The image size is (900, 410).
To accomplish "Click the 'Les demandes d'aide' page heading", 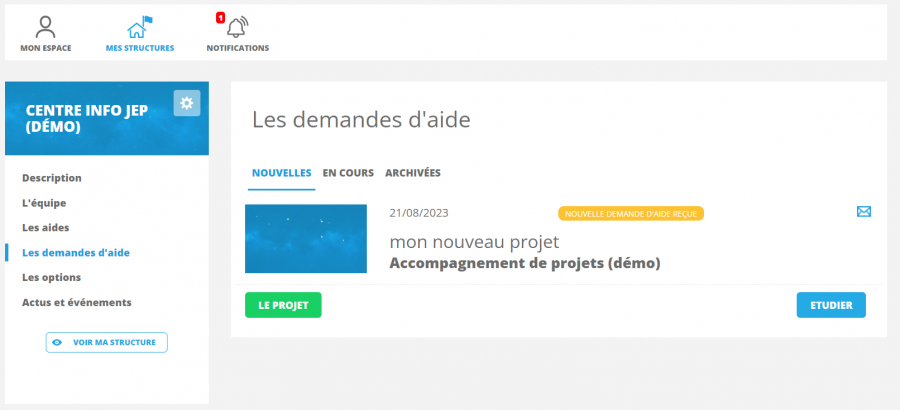I will click(361, 120).
